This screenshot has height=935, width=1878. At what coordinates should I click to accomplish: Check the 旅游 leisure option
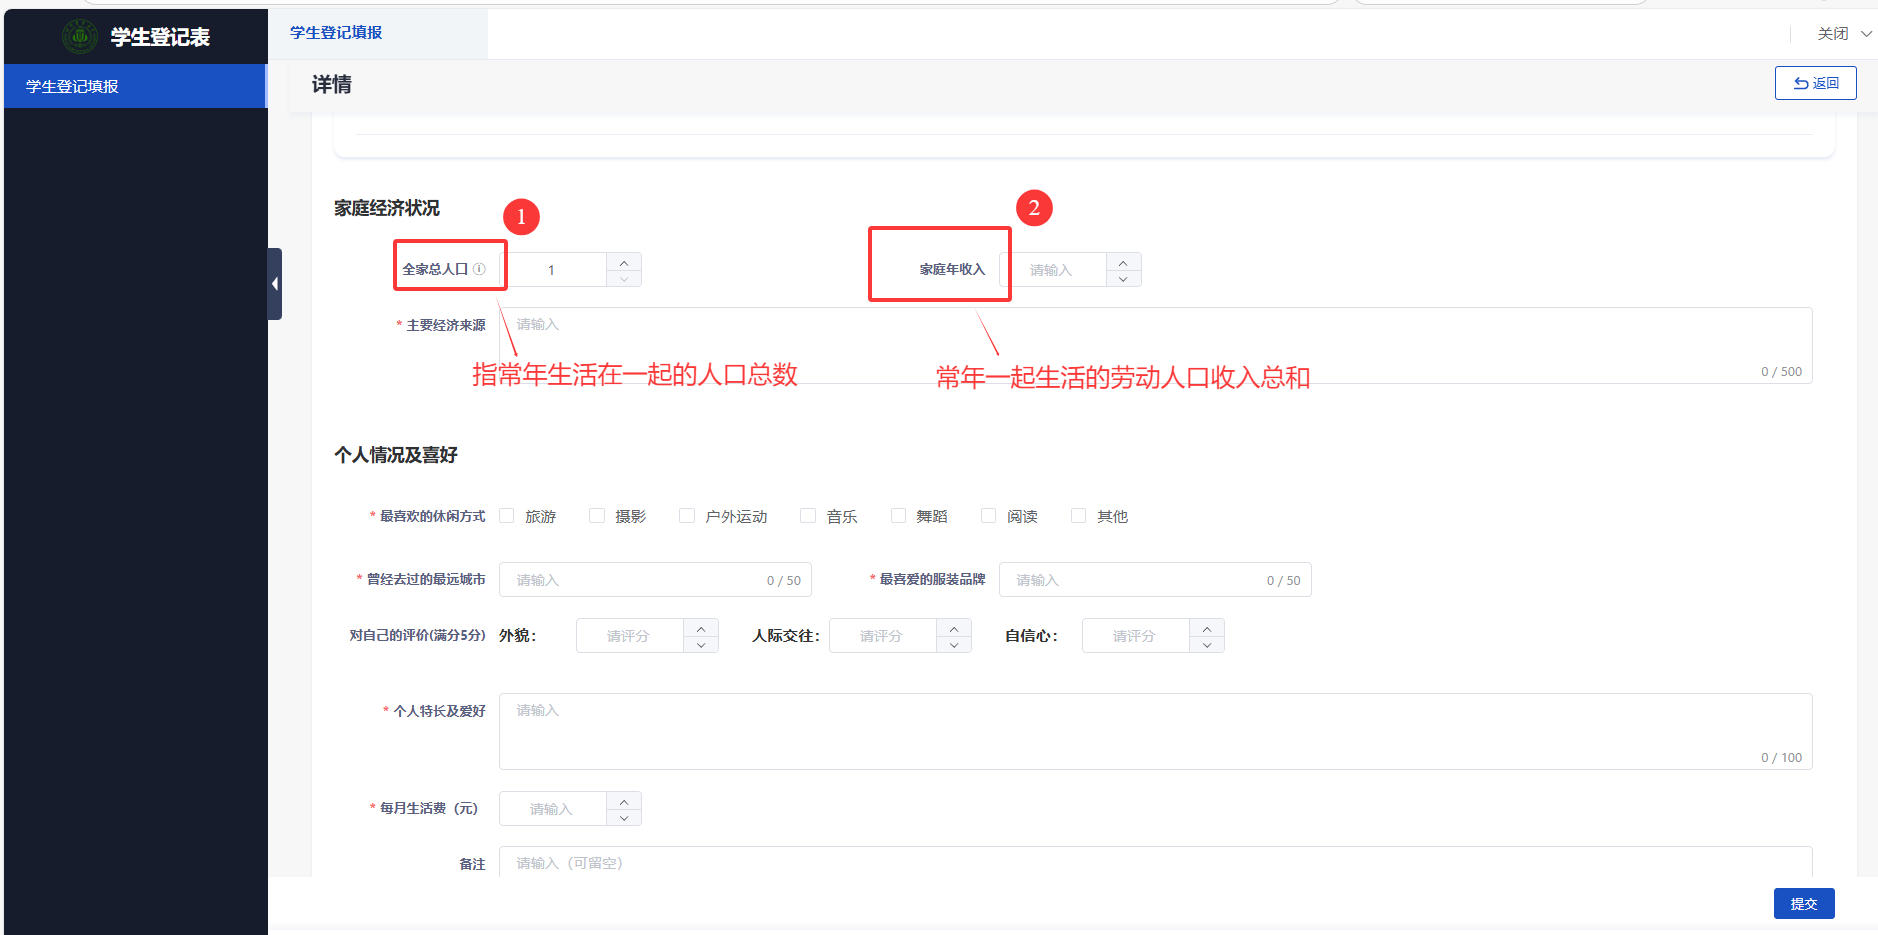[507, 516]
